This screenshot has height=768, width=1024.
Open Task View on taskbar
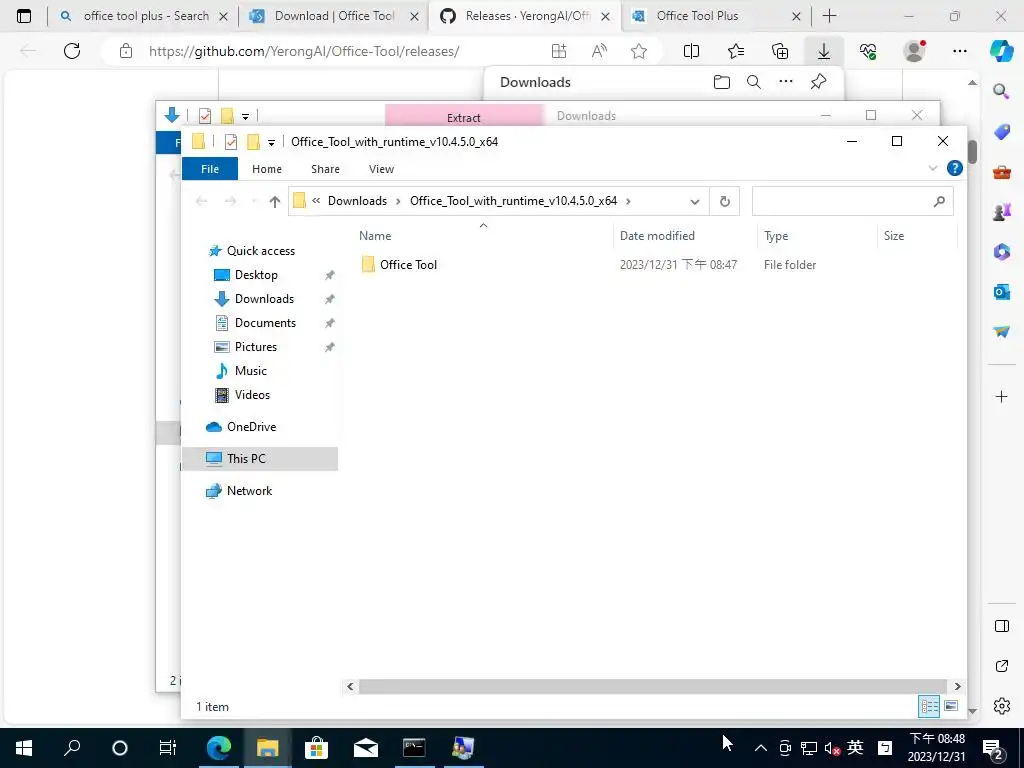(168, 748)
